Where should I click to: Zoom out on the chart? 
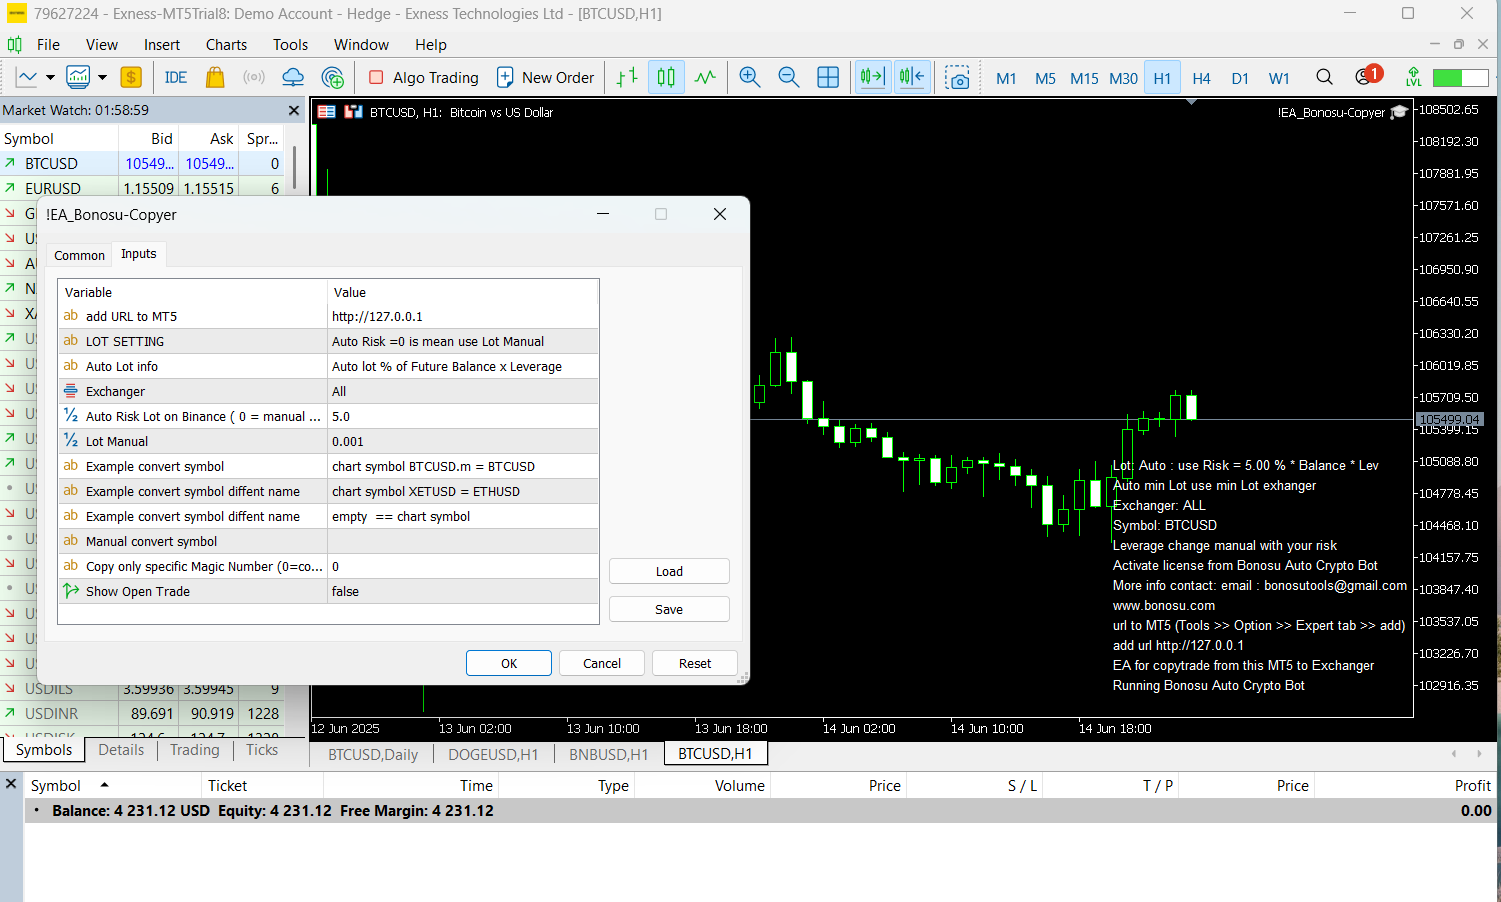(789, 77)
